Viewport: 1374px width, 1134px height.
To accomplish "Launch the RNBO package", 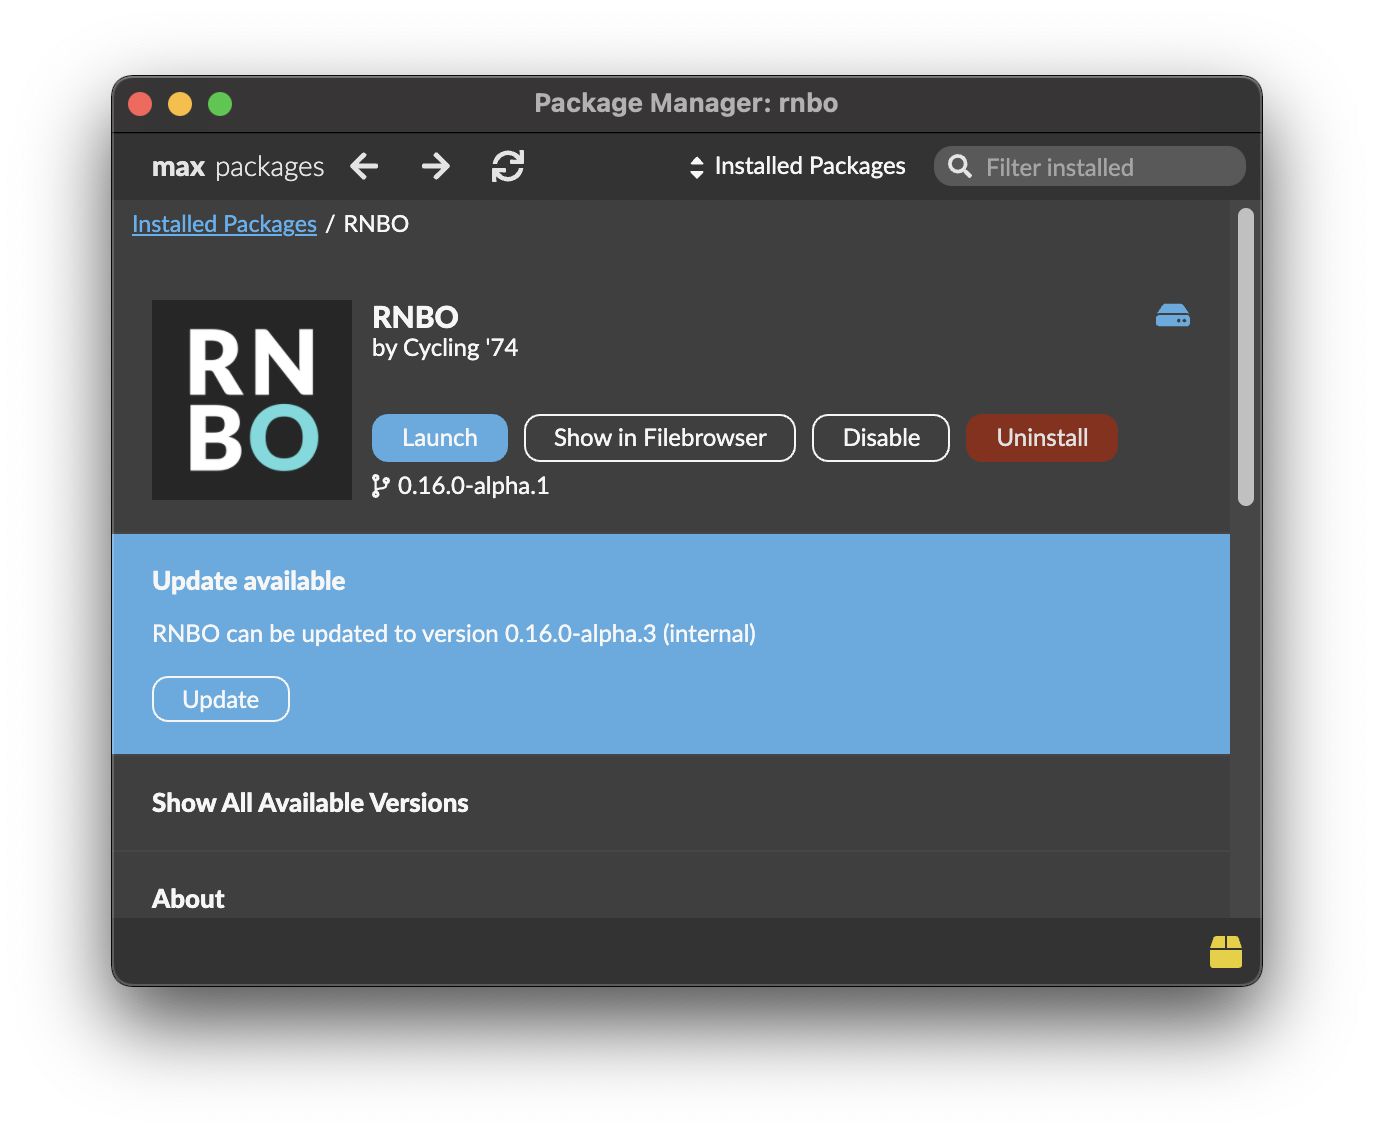I will [x=440, y=438].
